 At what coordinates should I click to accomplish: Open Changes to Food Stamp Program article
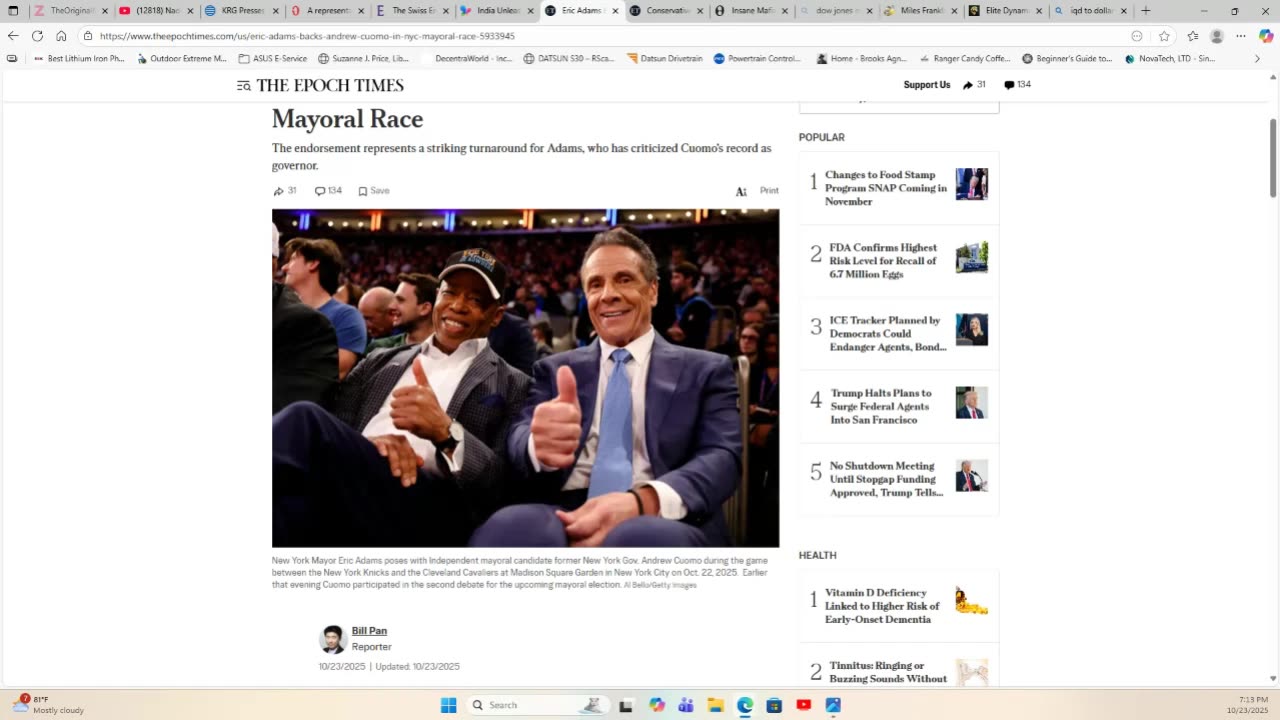pos(886,188)
